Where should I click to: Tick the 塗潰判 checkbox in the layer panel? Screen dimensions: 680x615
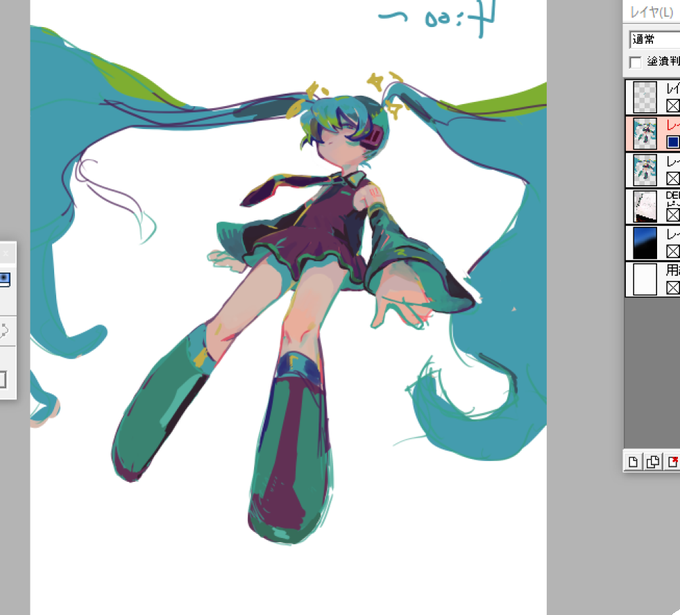tap(635, 62)
